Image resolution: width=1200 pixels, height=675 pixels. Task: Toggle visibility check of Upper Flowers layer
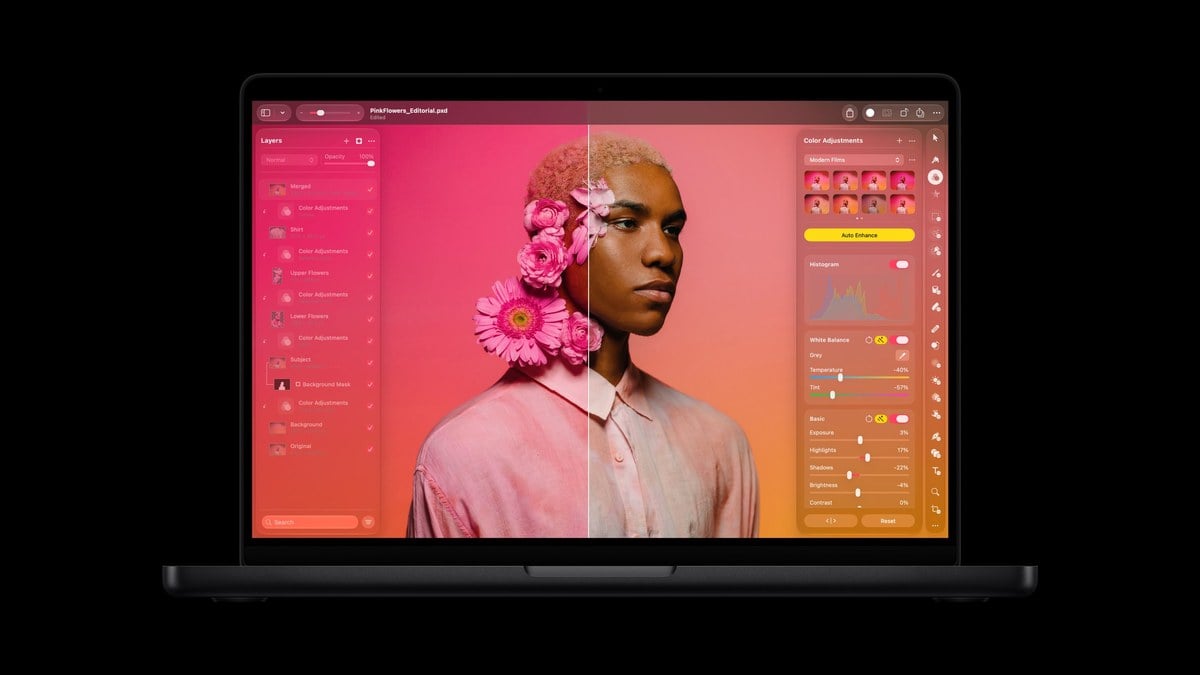(x=370, y=276)
